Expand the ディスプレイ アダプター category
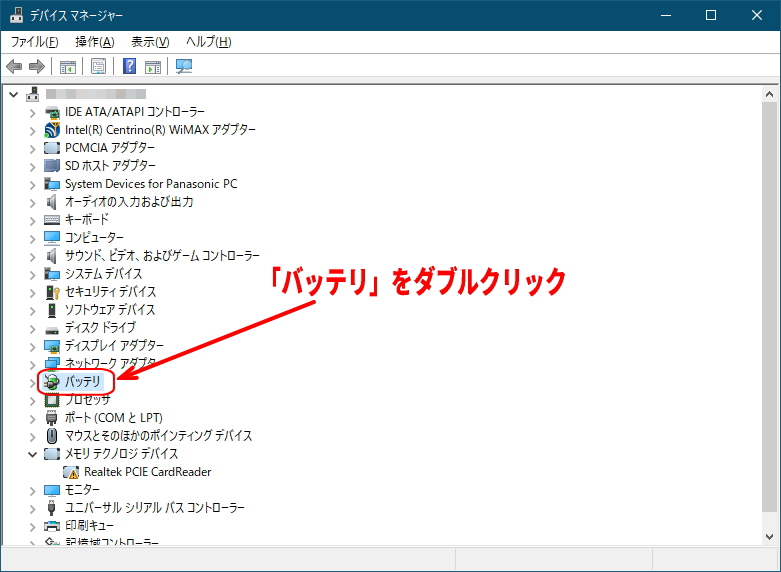This screenshot has height=572, width=781. point(32,346)
